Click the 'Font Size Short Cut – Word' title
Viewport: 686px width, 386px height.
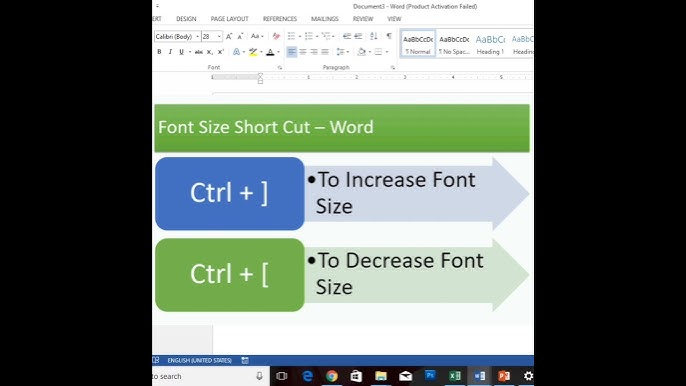[266, 127]
